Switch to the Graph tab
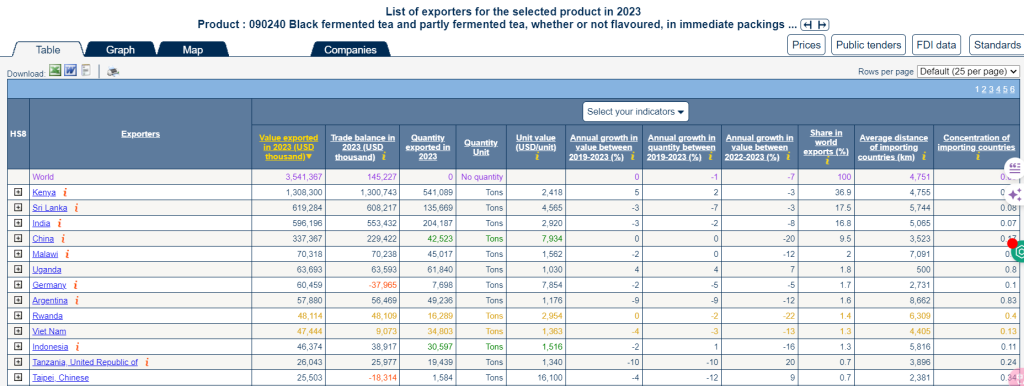Screen dimensions: 1024x386 point(121,50)
